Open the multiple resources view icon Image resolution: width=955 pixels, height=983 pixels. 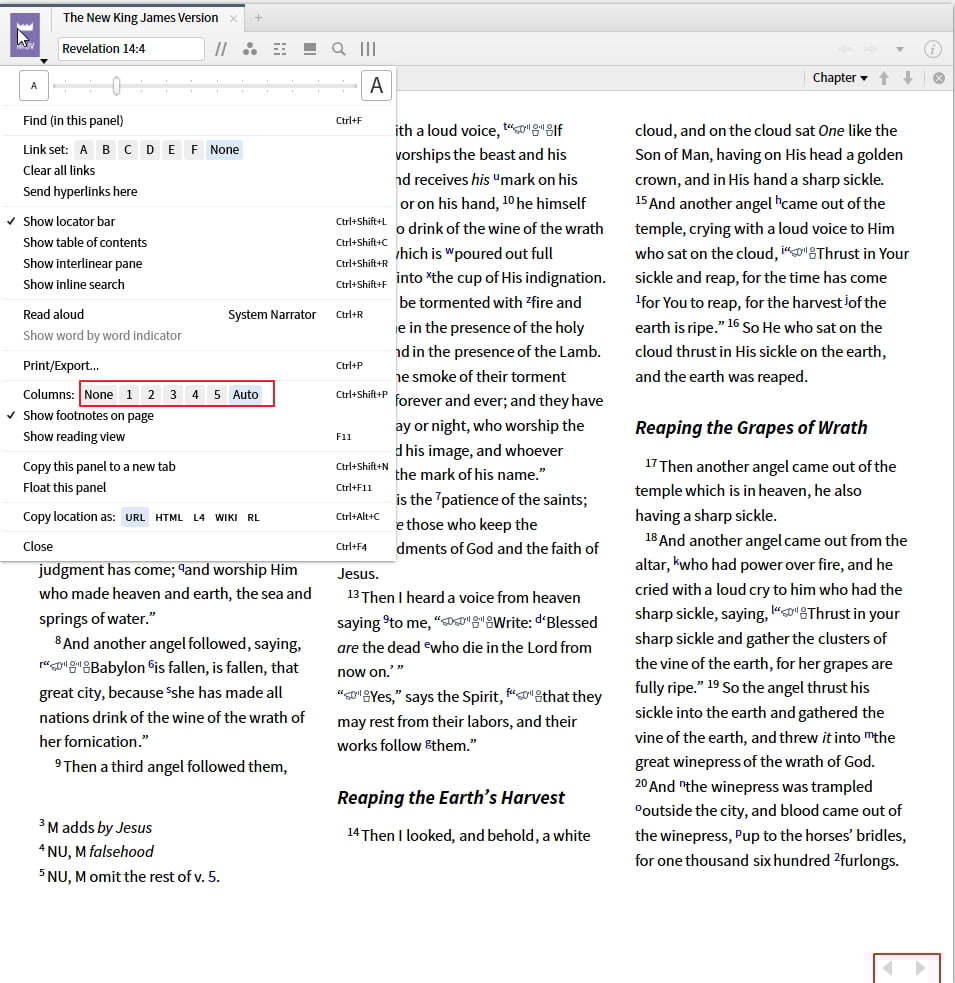pos(280,49)
